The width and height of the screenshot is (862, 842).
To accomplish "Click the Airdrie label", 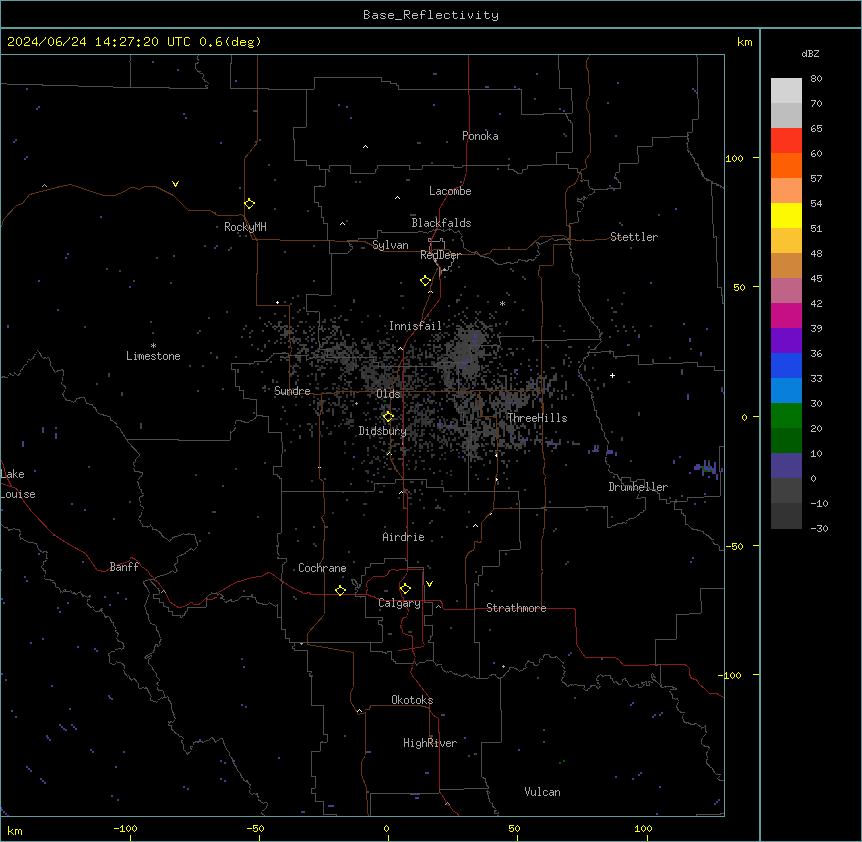I will (404, 537).
